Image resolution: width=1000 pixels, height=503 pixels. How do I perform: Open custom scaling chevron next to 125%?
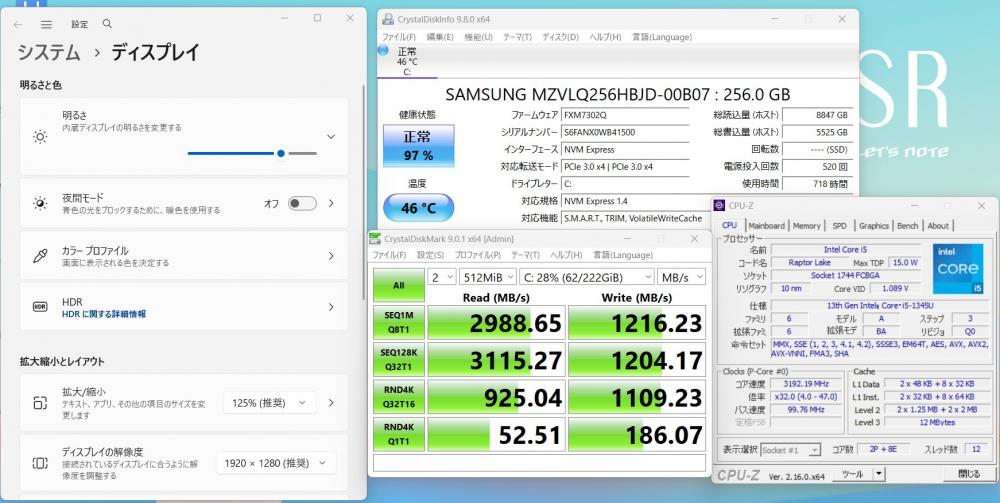[x=331, y=403]
